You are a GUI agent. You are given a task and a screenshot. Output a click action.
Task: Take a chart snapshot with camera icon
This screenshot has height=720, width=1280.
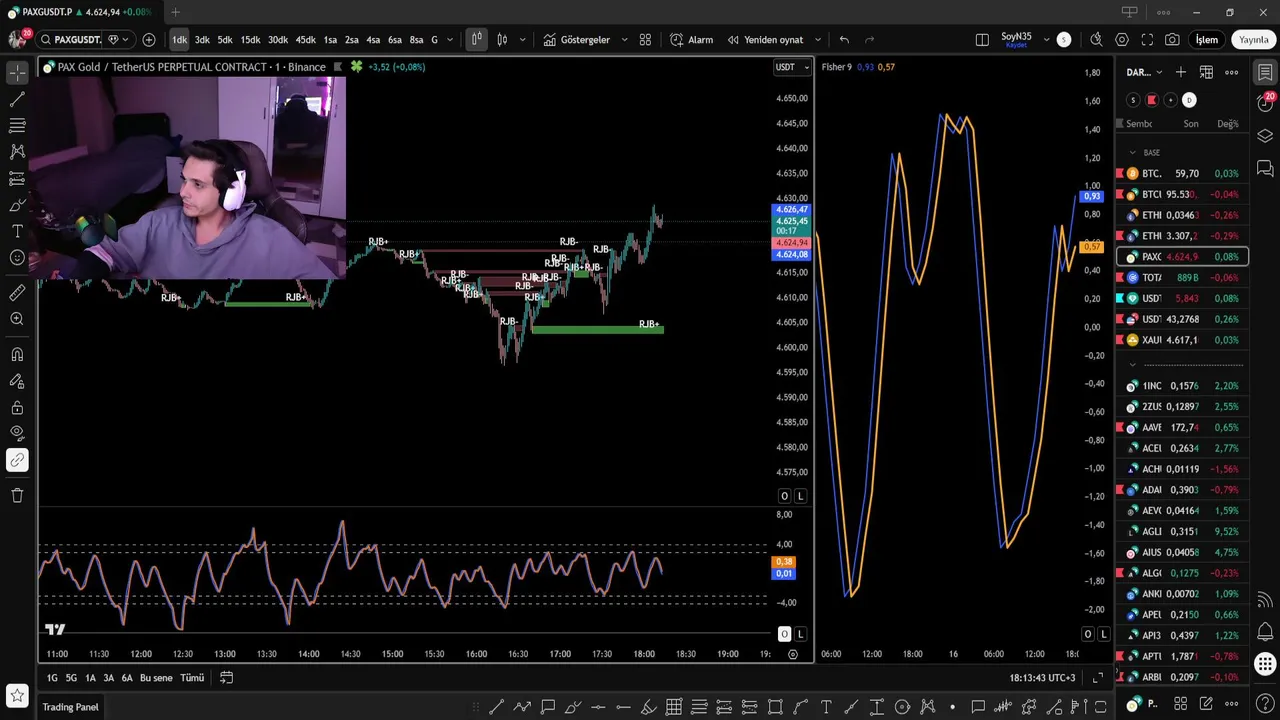coord(1172,40)
